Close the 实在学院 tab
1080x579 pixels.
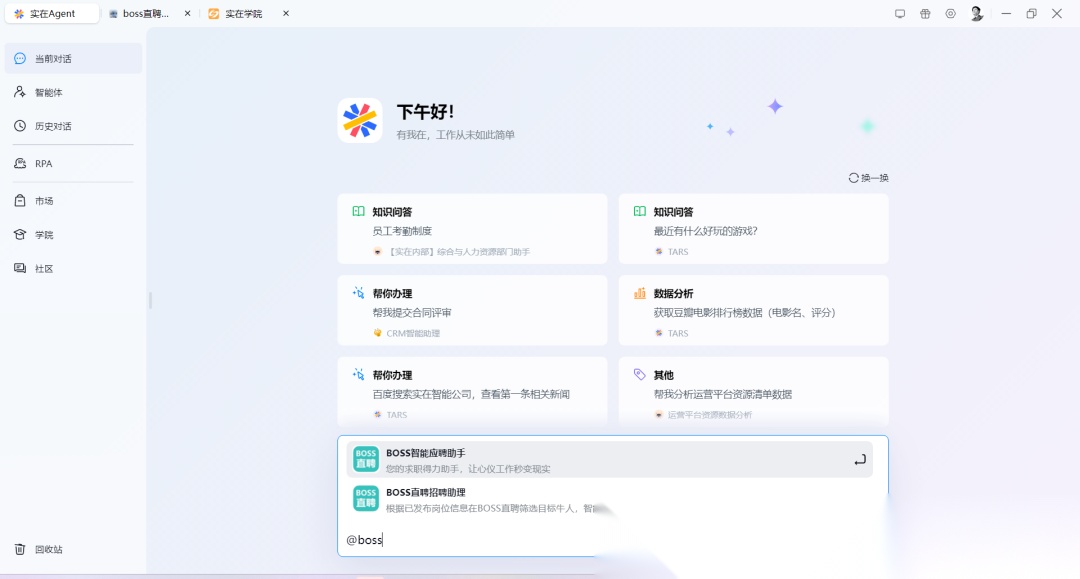tap(286, 14)
